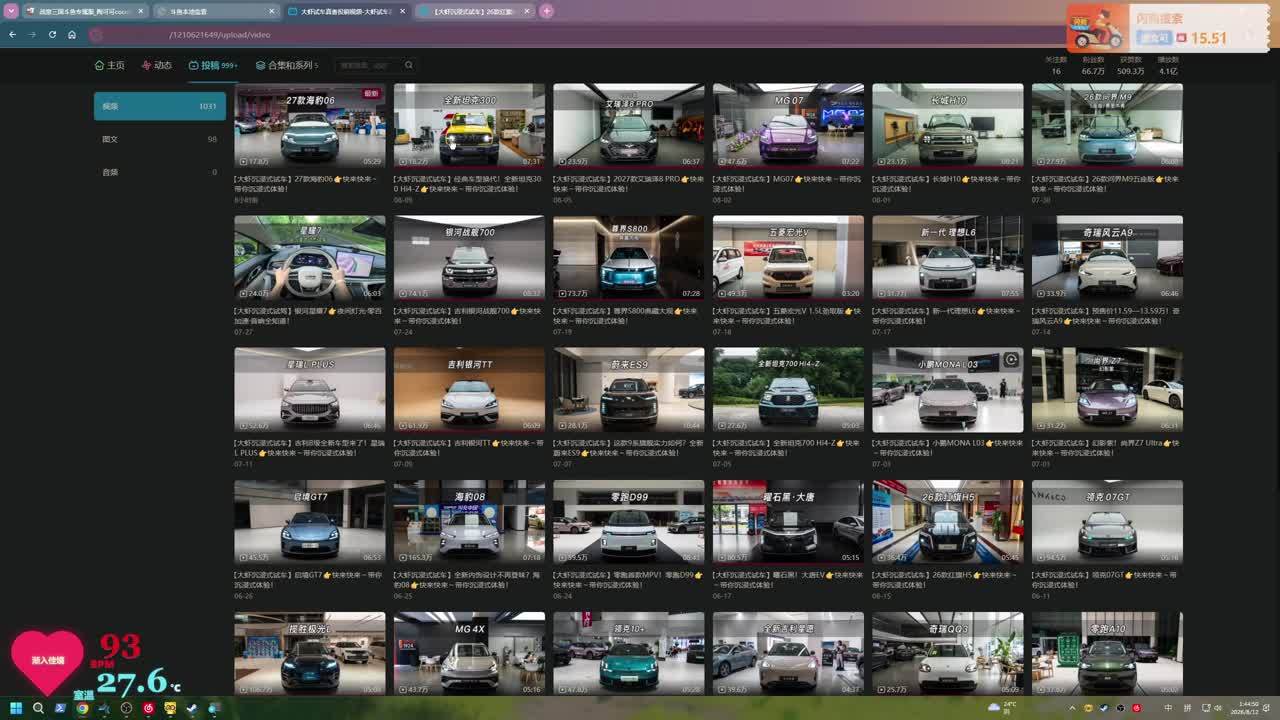The width and height of the screenshot is (1280, 720).
Task: Open the 吉利银河TT video thumbnail
Action: coord(469,390)
